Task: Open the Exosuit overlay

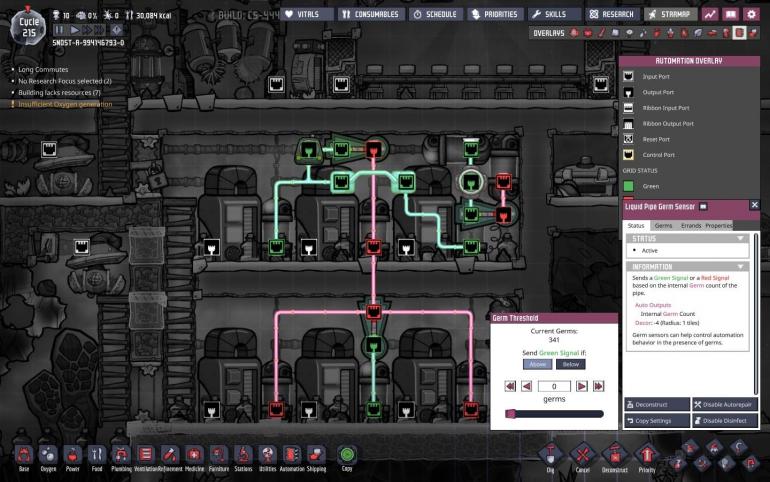Action: (726, 33)
